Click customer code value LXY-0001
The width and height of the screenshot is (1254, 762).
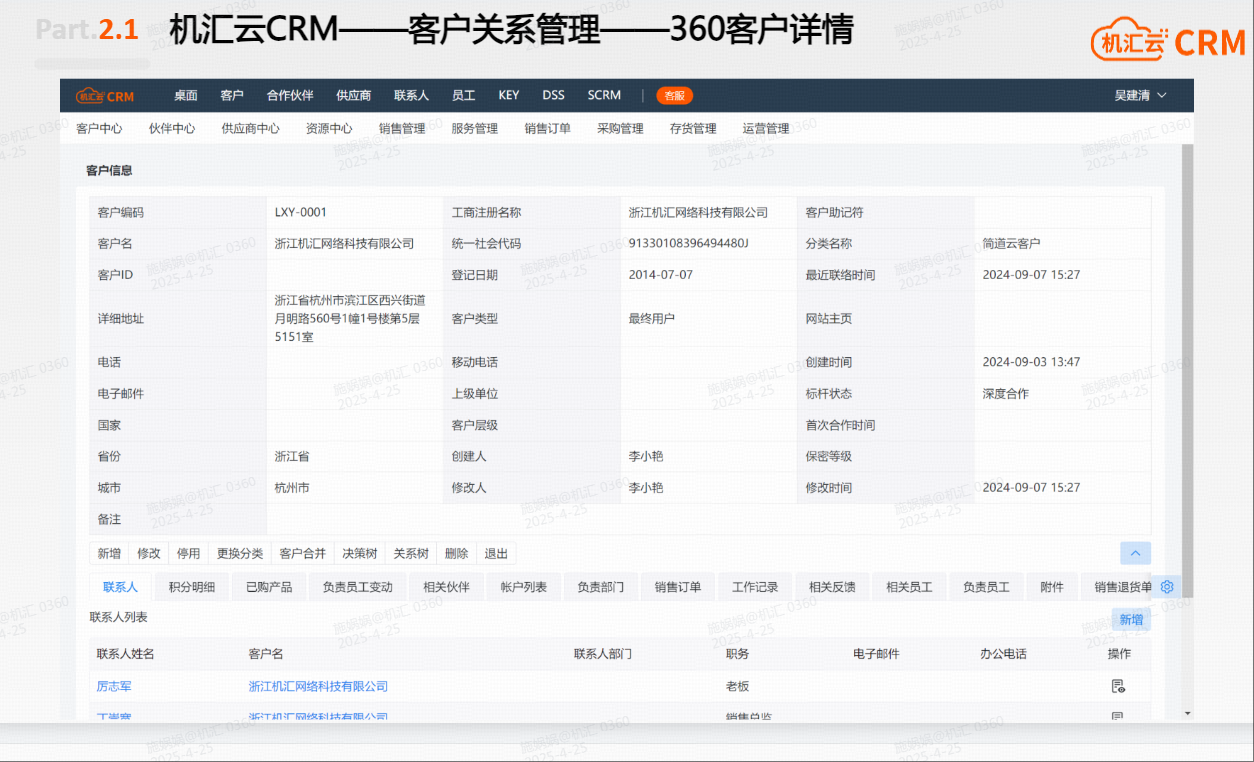[301, 212]
